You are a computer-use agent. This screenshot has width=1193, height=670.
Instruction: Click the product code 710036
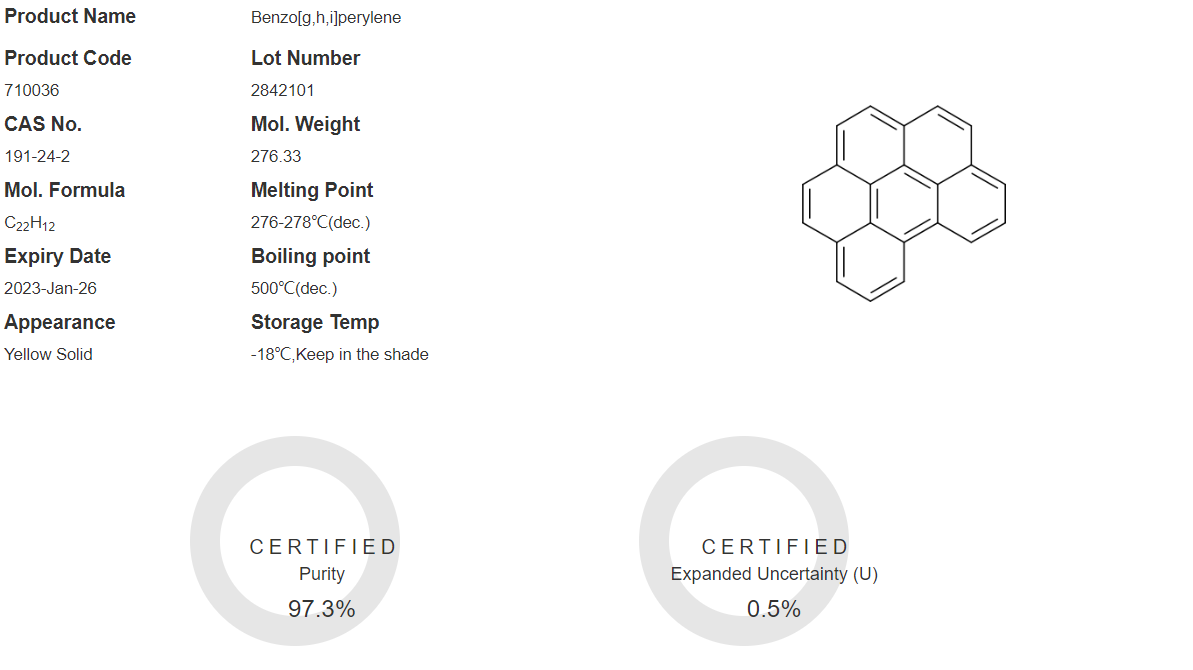tap(32, 90)
